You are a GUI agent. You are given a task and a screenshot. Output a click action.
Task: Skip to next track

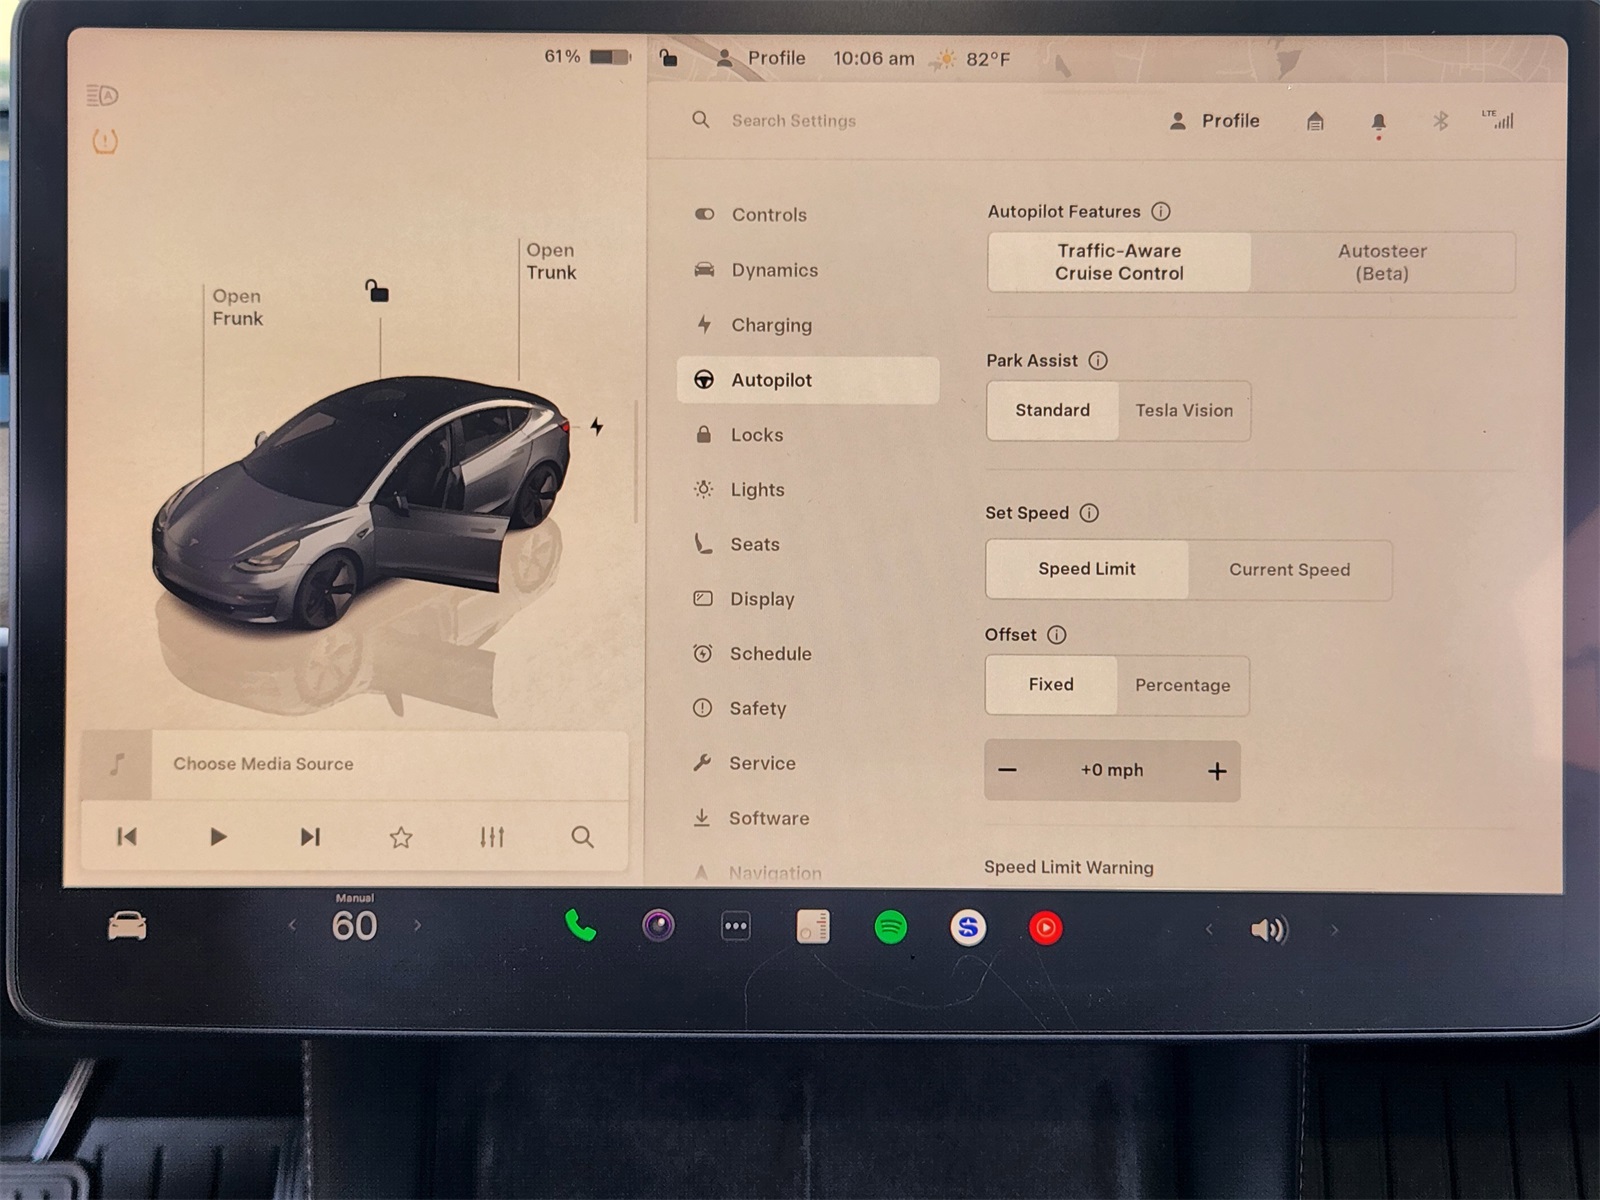(x=310, y=836)
